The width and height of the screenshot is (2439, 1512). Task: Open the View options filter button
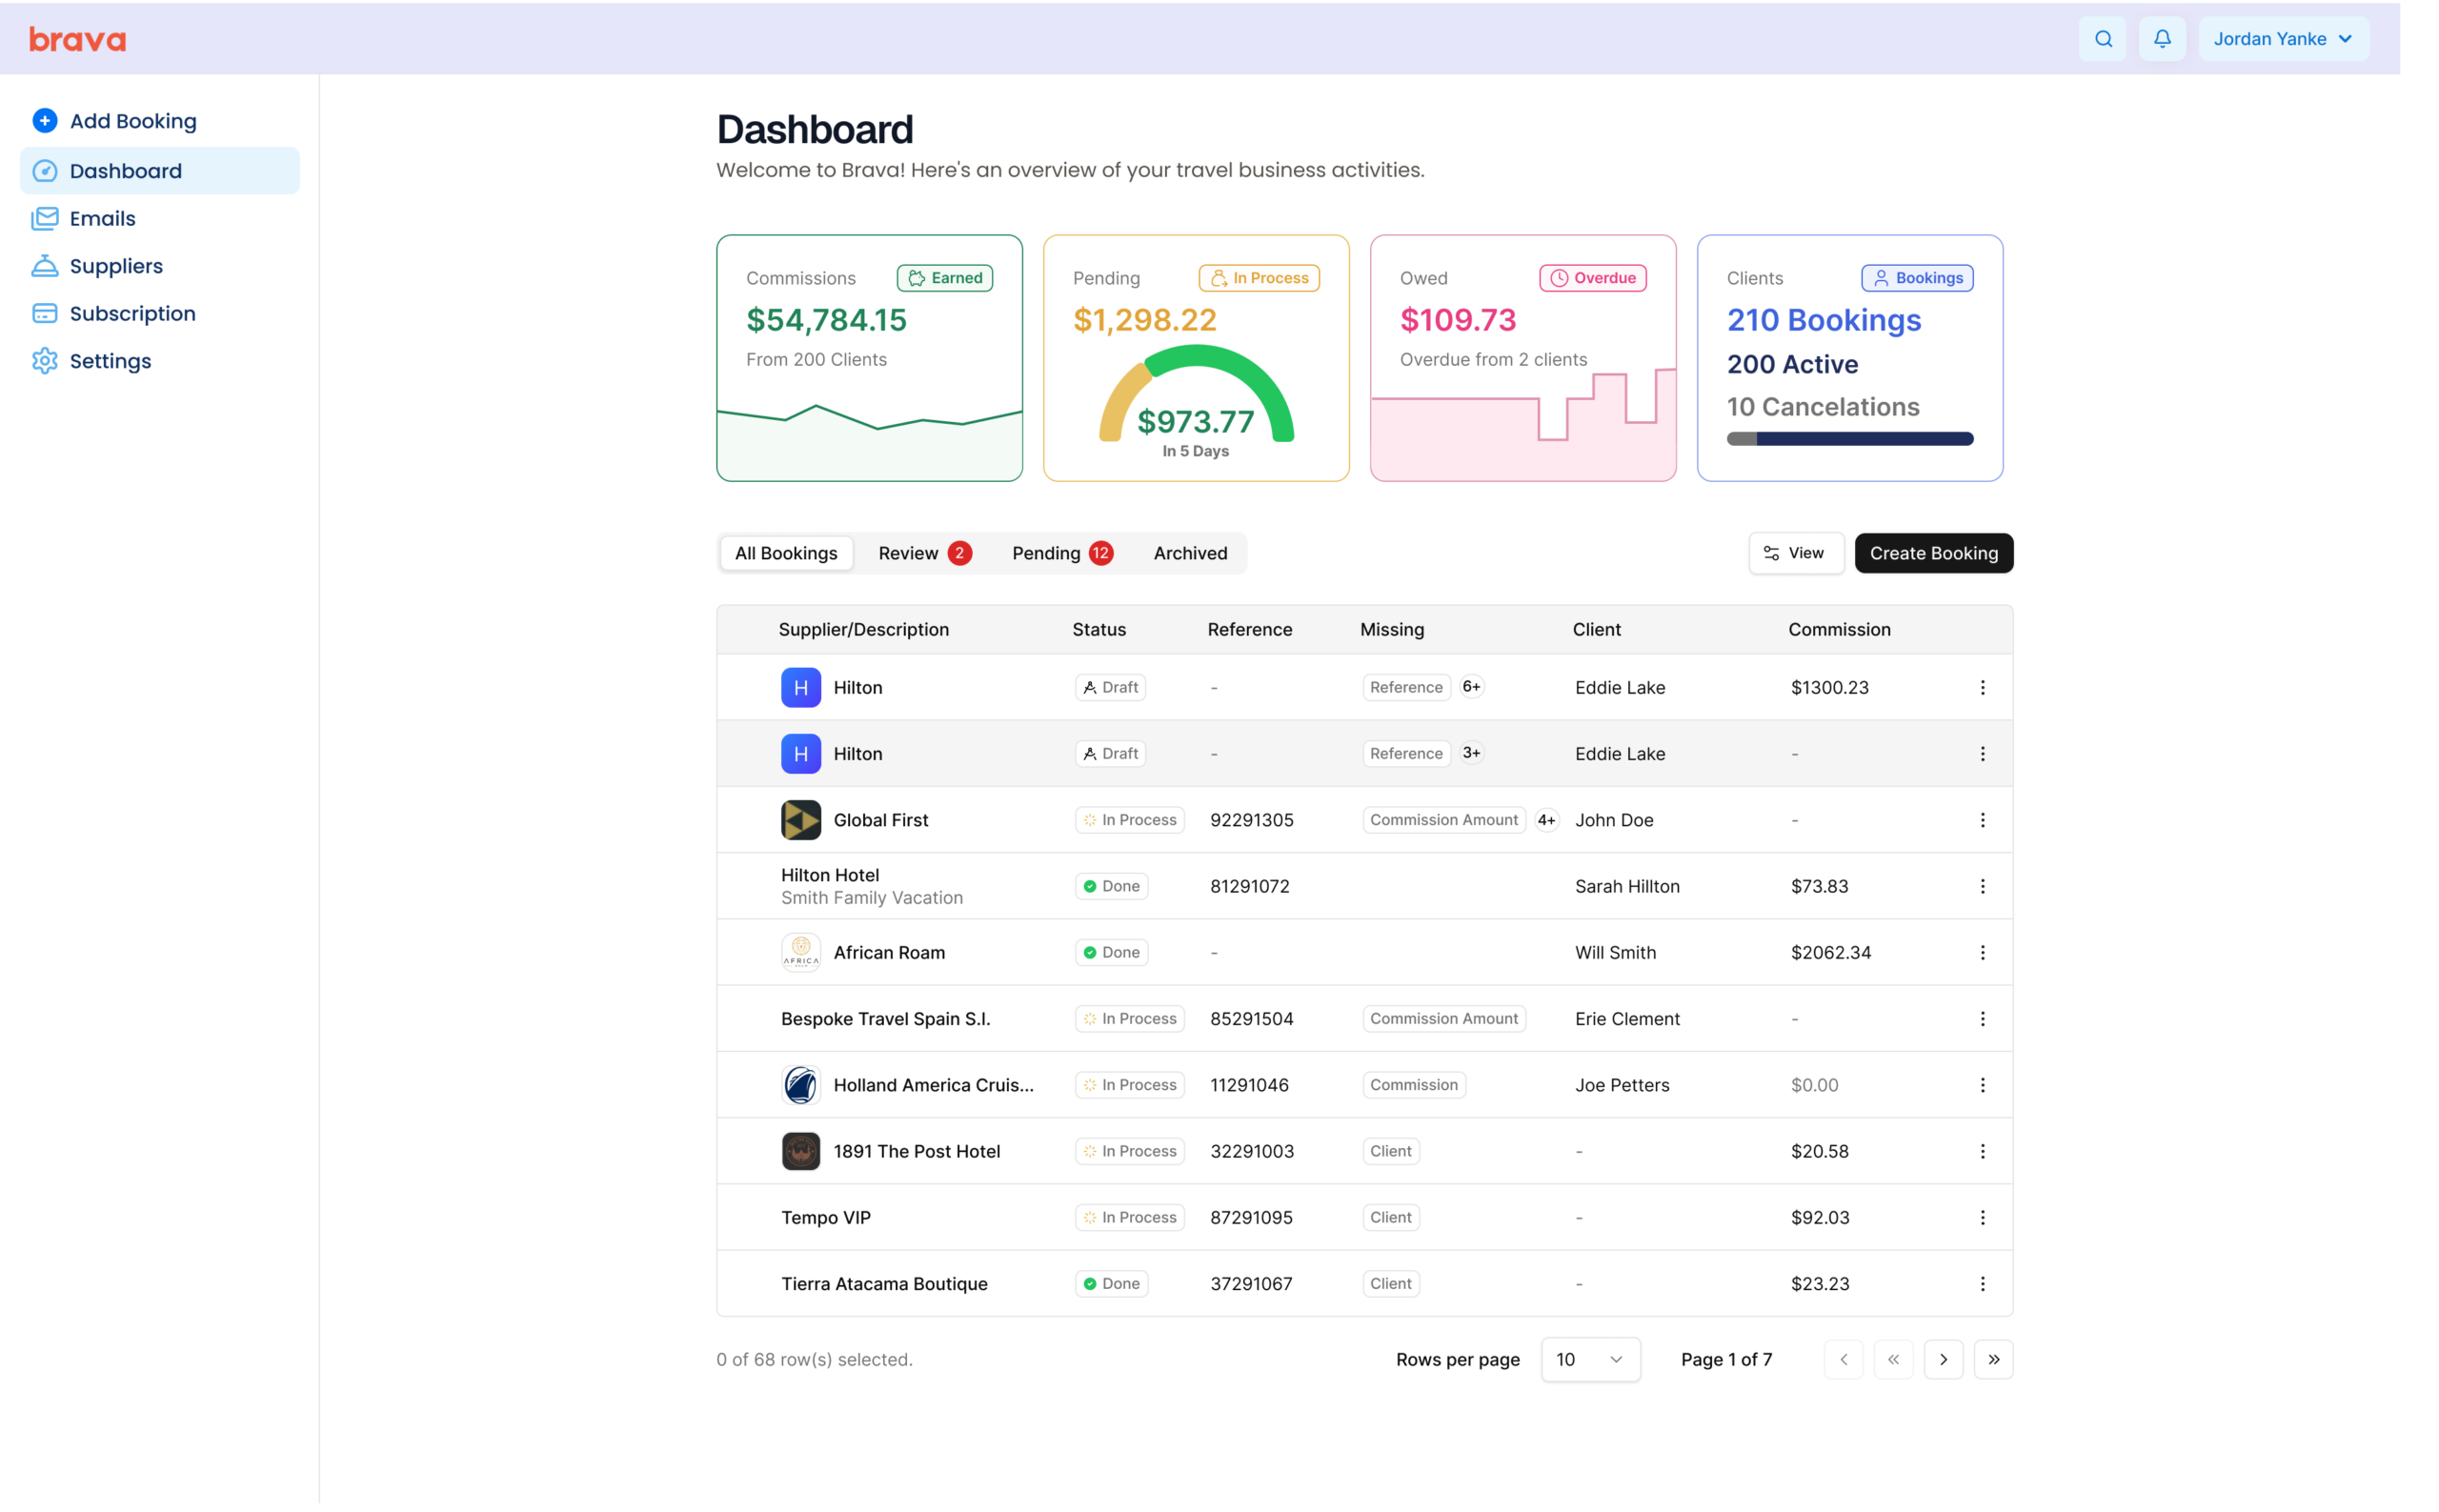1795,553
